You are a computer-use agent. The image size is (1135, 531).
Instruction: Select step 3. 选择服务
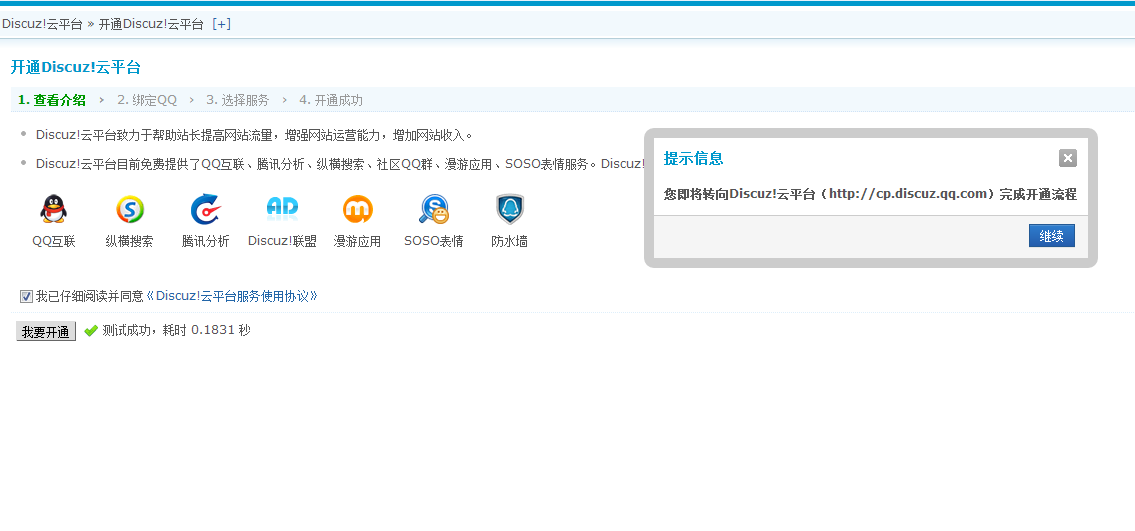point(237,101)
